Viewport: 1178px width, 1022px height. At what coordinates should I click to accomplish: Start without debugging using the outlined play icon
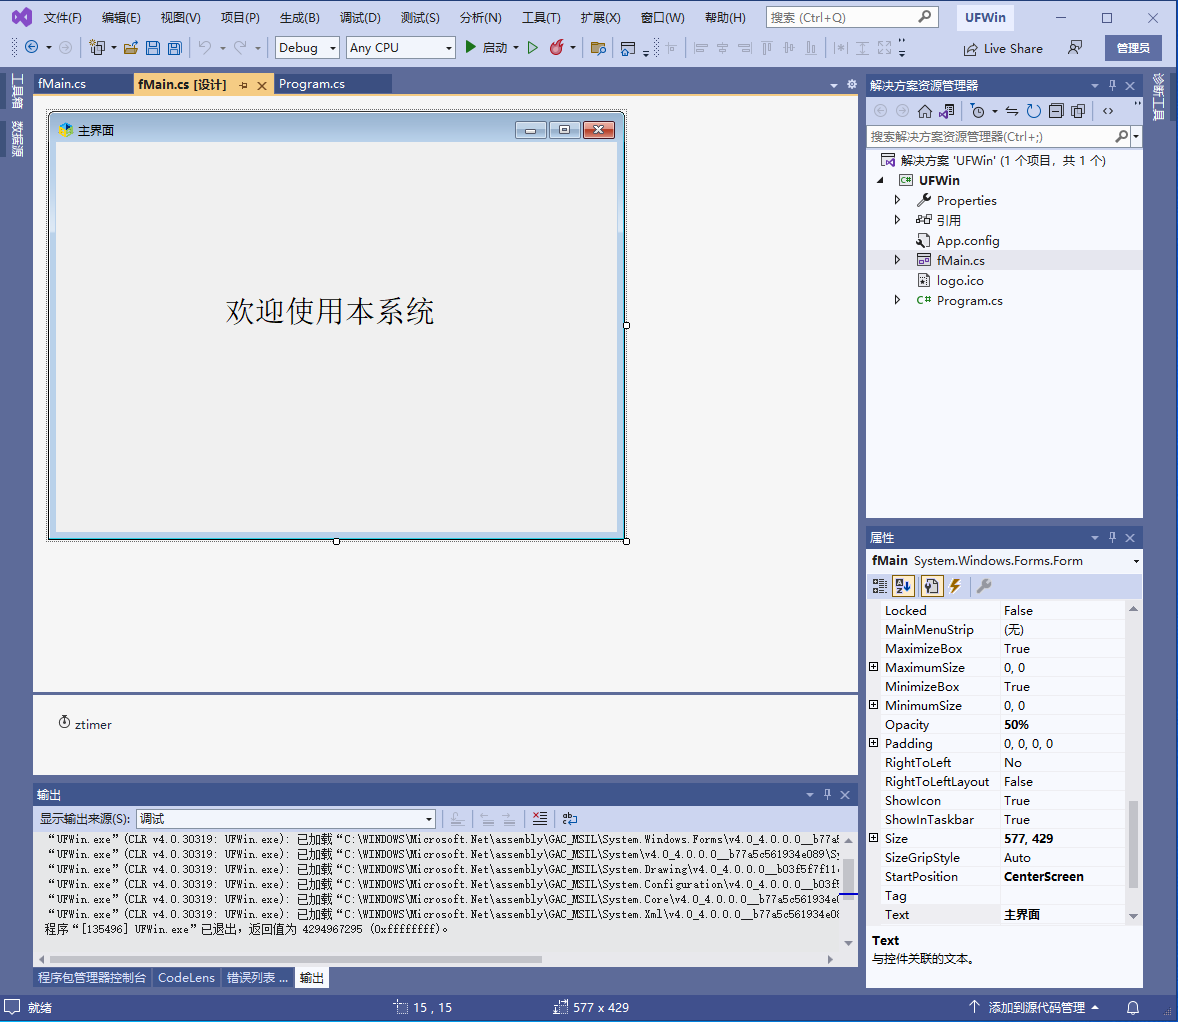pyautogui.click(x=533, y=47)
